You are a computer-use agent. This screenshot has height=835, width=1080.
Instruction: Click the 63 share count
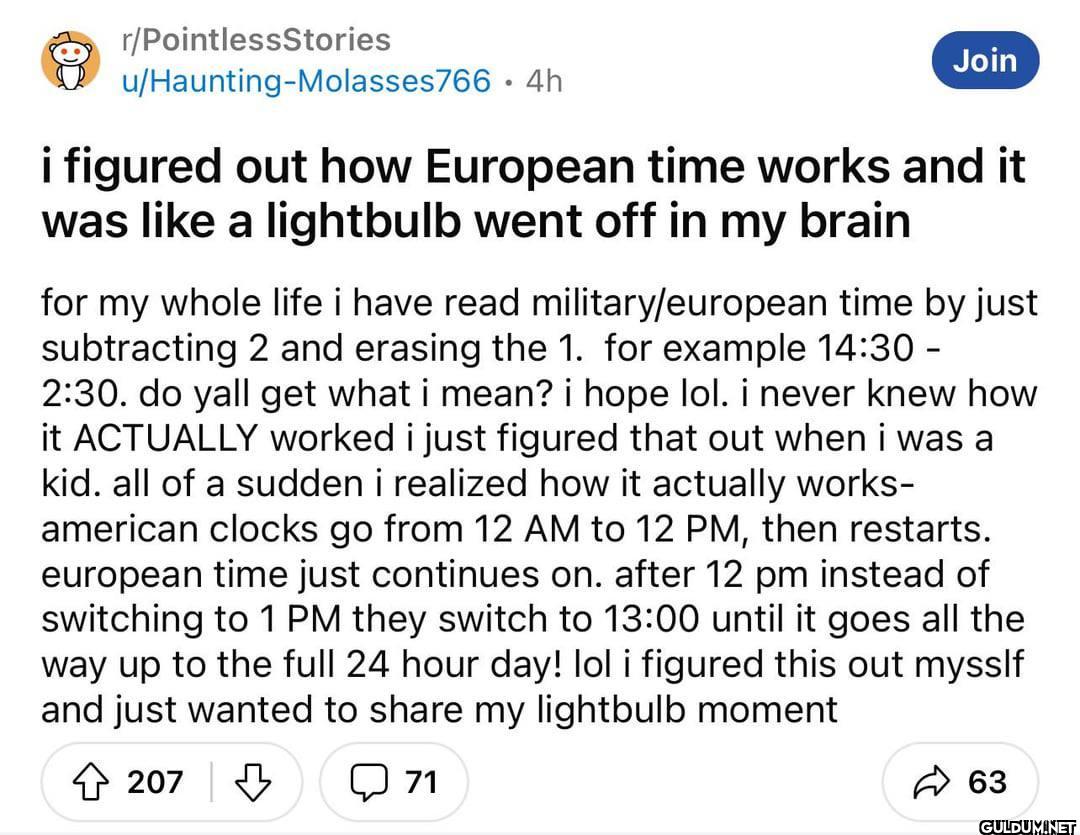[986, 781]
